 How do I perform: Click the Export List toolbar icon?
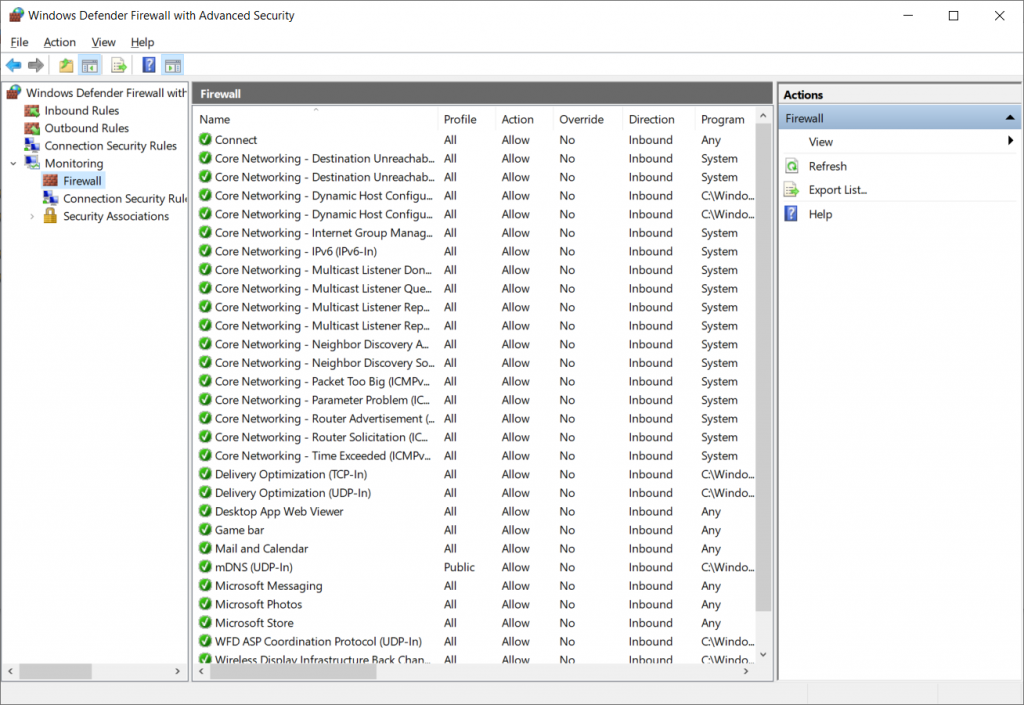point(119,65)
